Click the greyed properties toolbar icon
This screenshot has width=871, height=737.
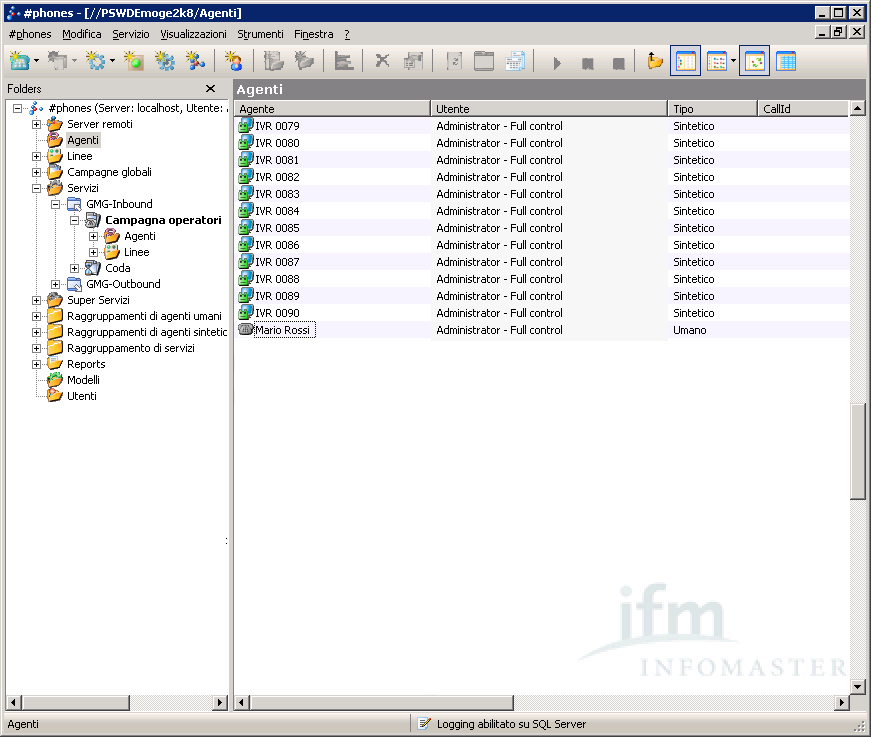tap(413, 61)
